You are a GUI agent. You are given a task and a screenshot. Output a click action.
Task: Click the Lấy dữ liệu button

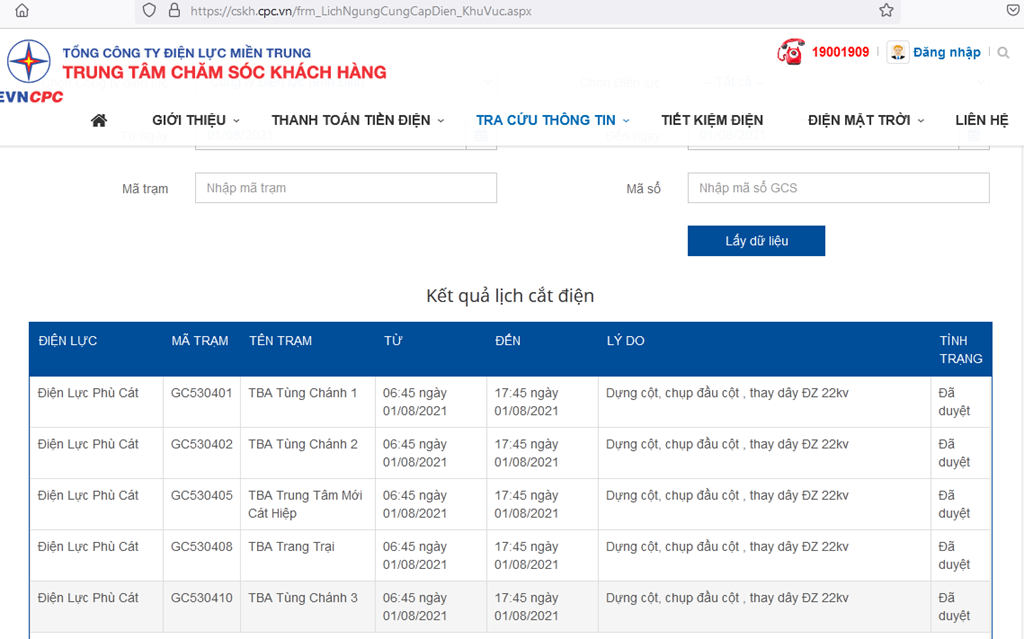(x=756, y=240)
